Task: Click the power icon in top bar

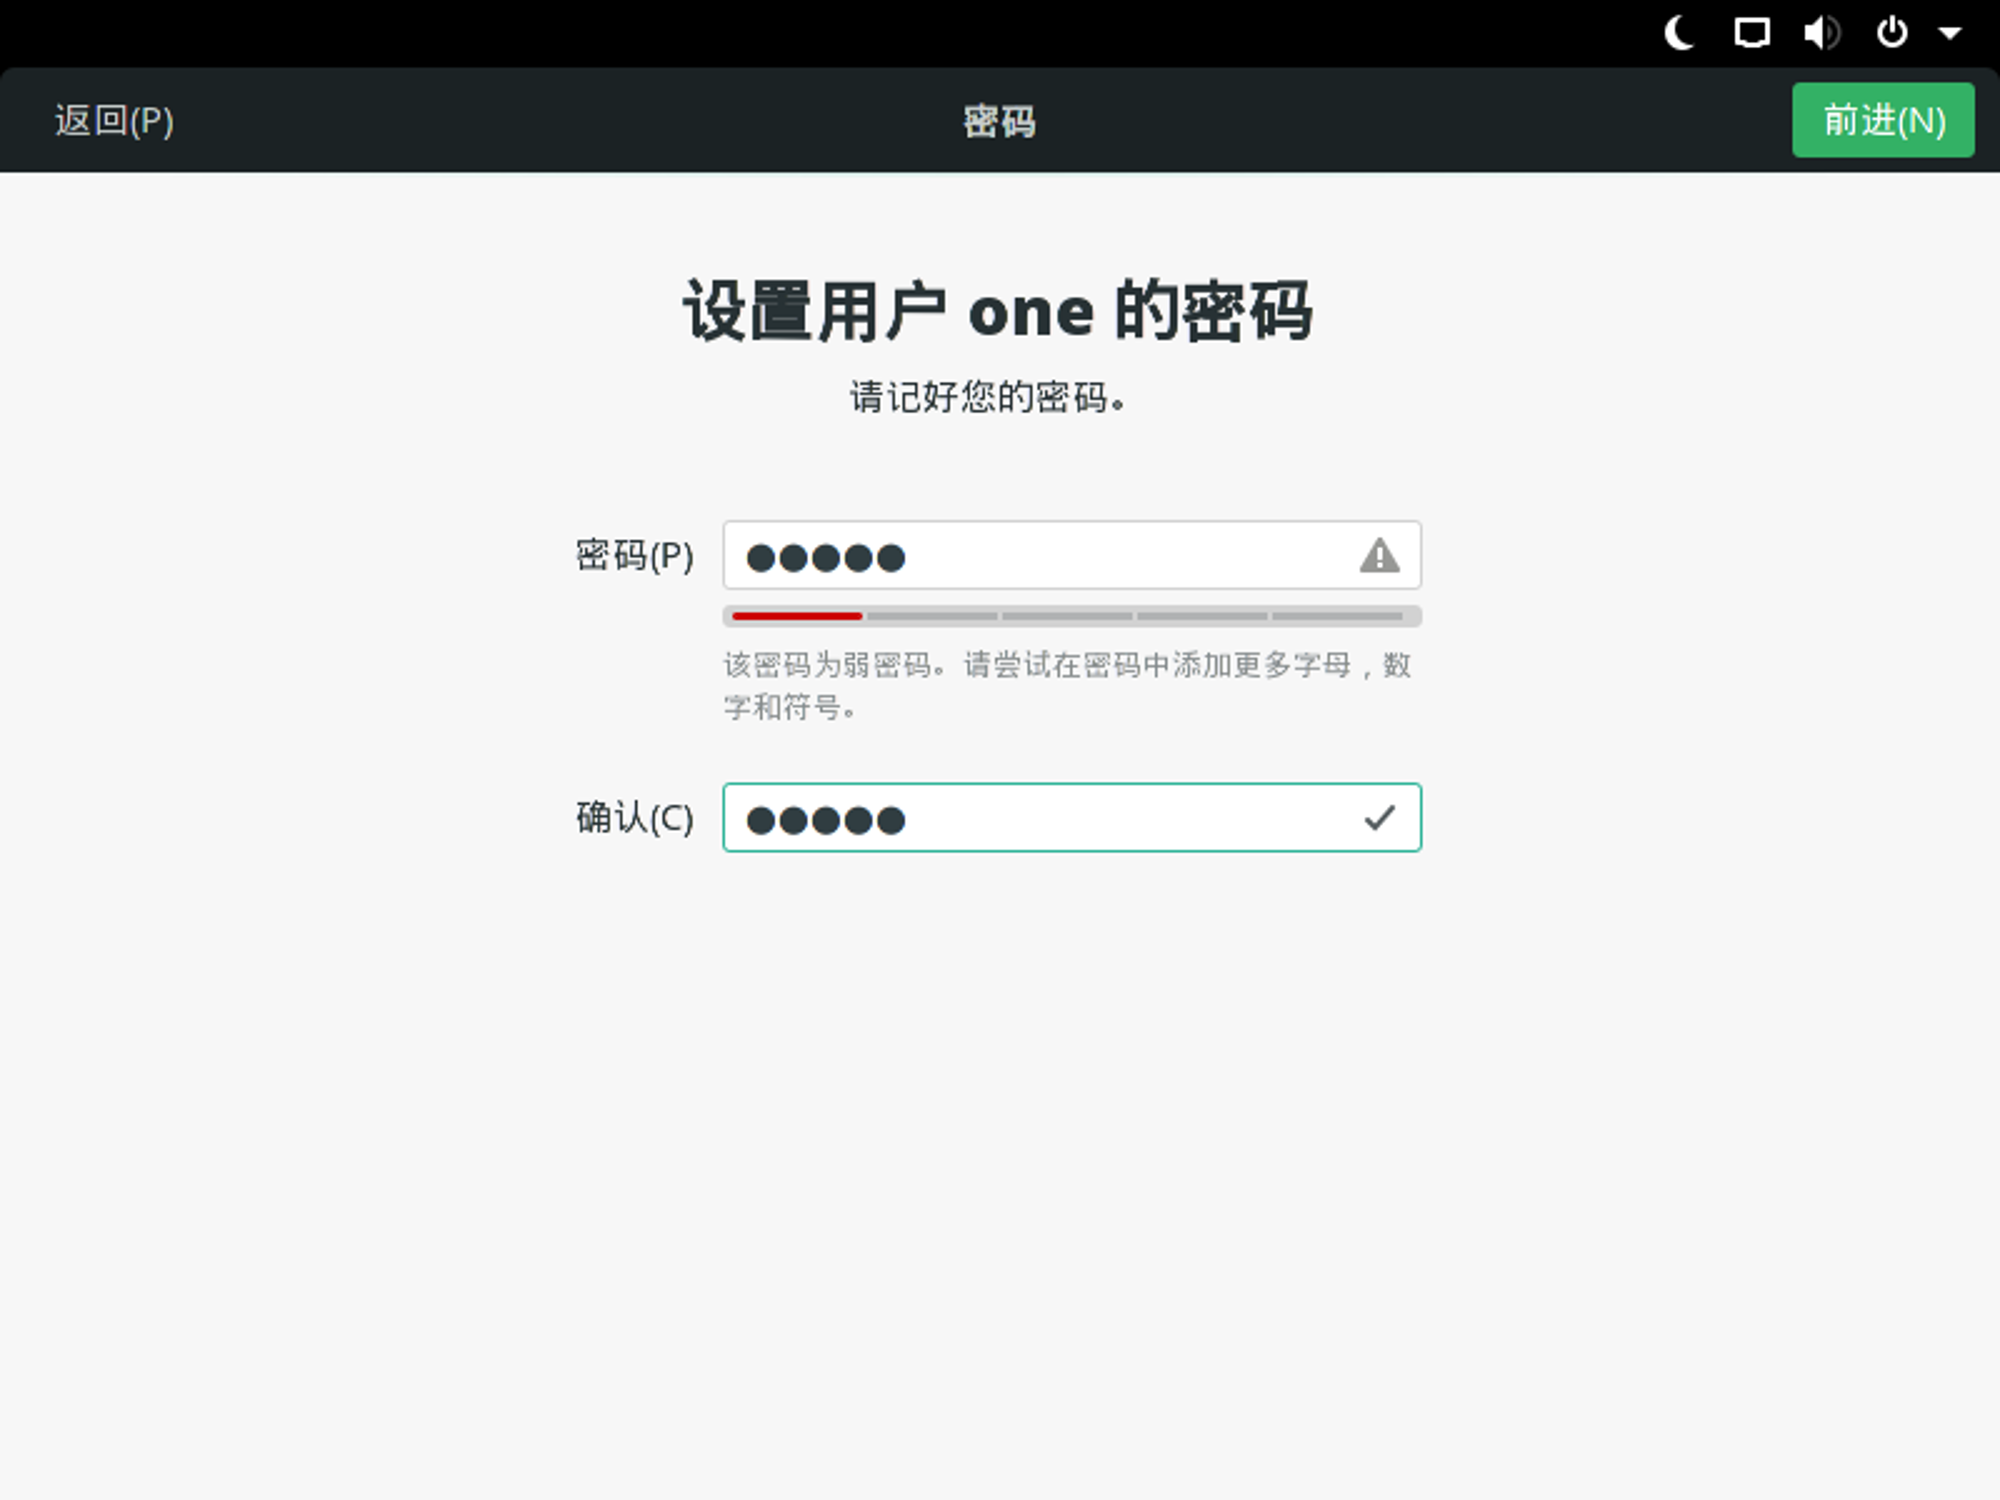Action: tap(1891, 33)
